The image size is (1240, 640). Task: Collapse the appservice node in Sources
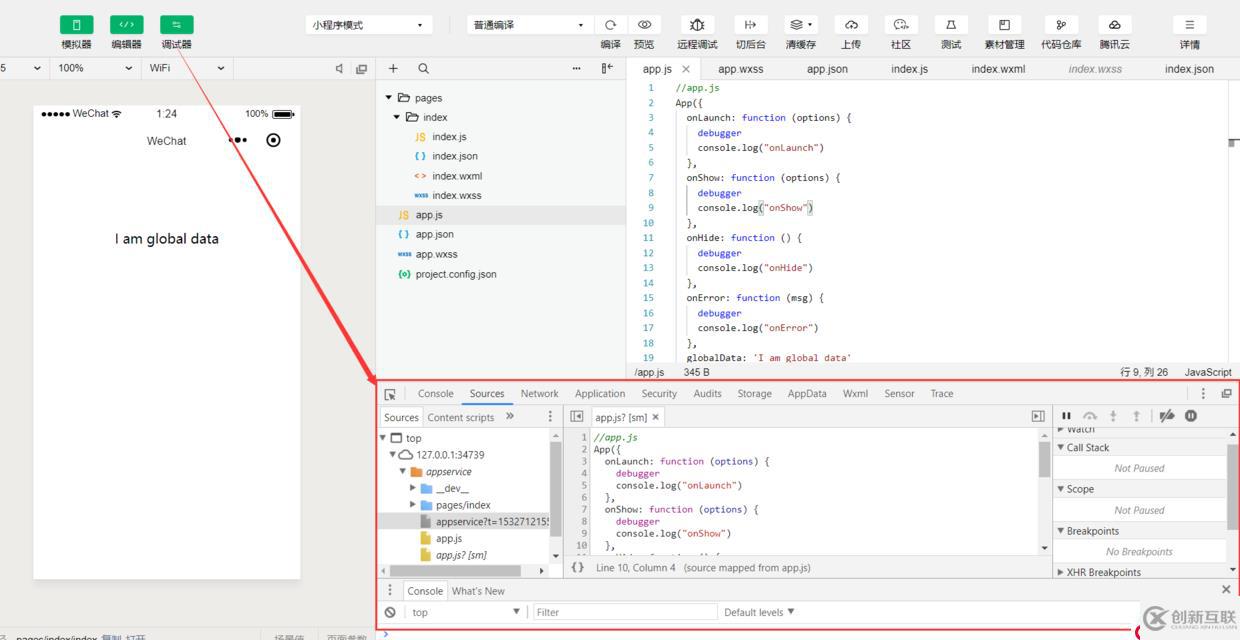point(403,471)
